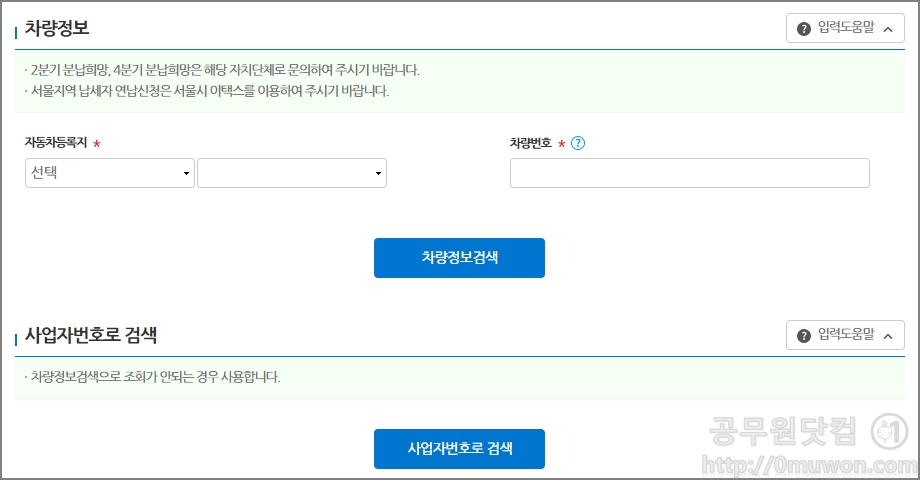
Task: Click the 서울지역 납세자 연납신청 notice line
Action: pos(207,91)
